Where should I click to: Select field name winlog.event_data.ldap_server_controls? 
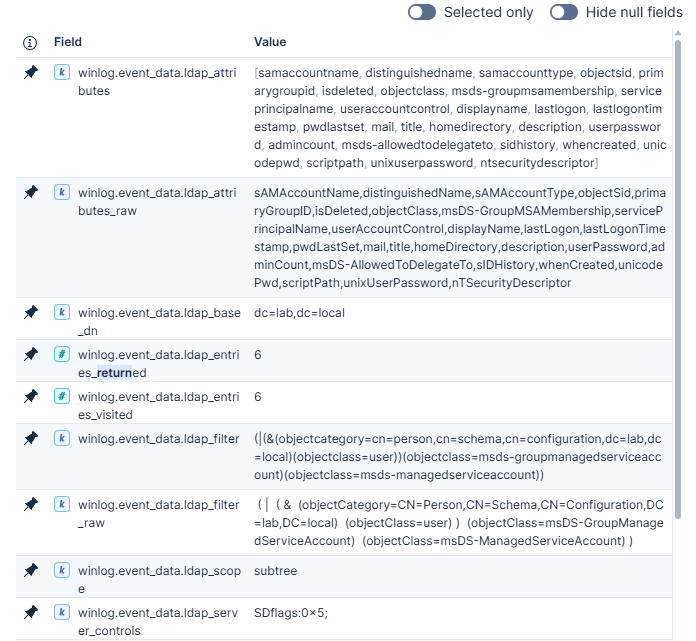pyautogui.click(x=158, y=622)
